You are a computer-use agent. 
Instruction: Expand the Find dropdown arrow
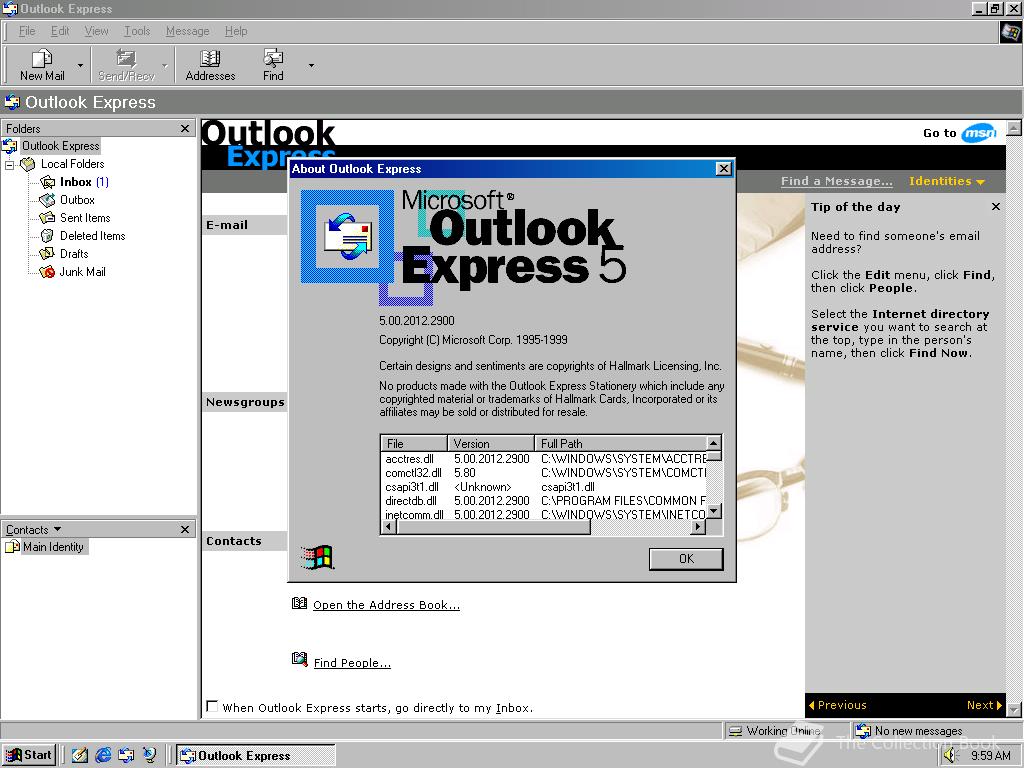(x=311, y=65)
